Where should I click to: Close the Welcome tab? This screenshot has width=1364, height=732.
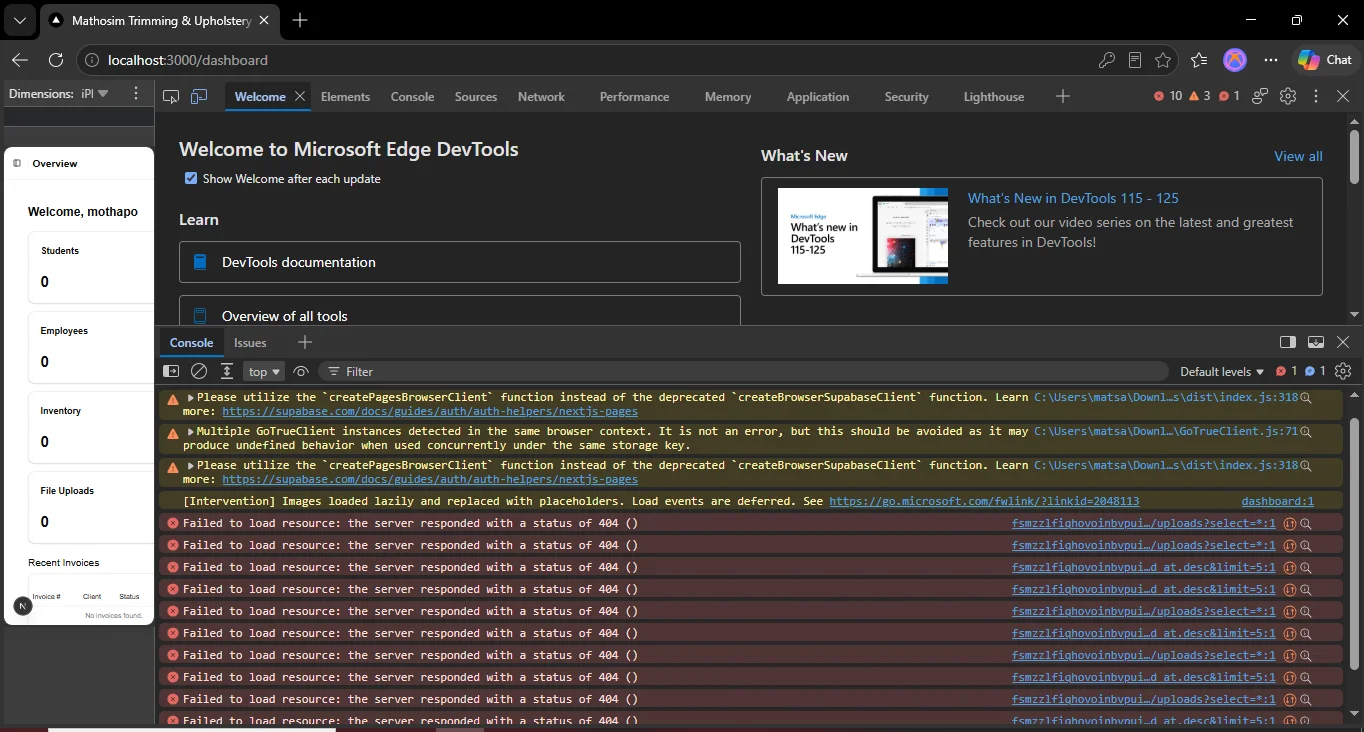click(299, 96)
